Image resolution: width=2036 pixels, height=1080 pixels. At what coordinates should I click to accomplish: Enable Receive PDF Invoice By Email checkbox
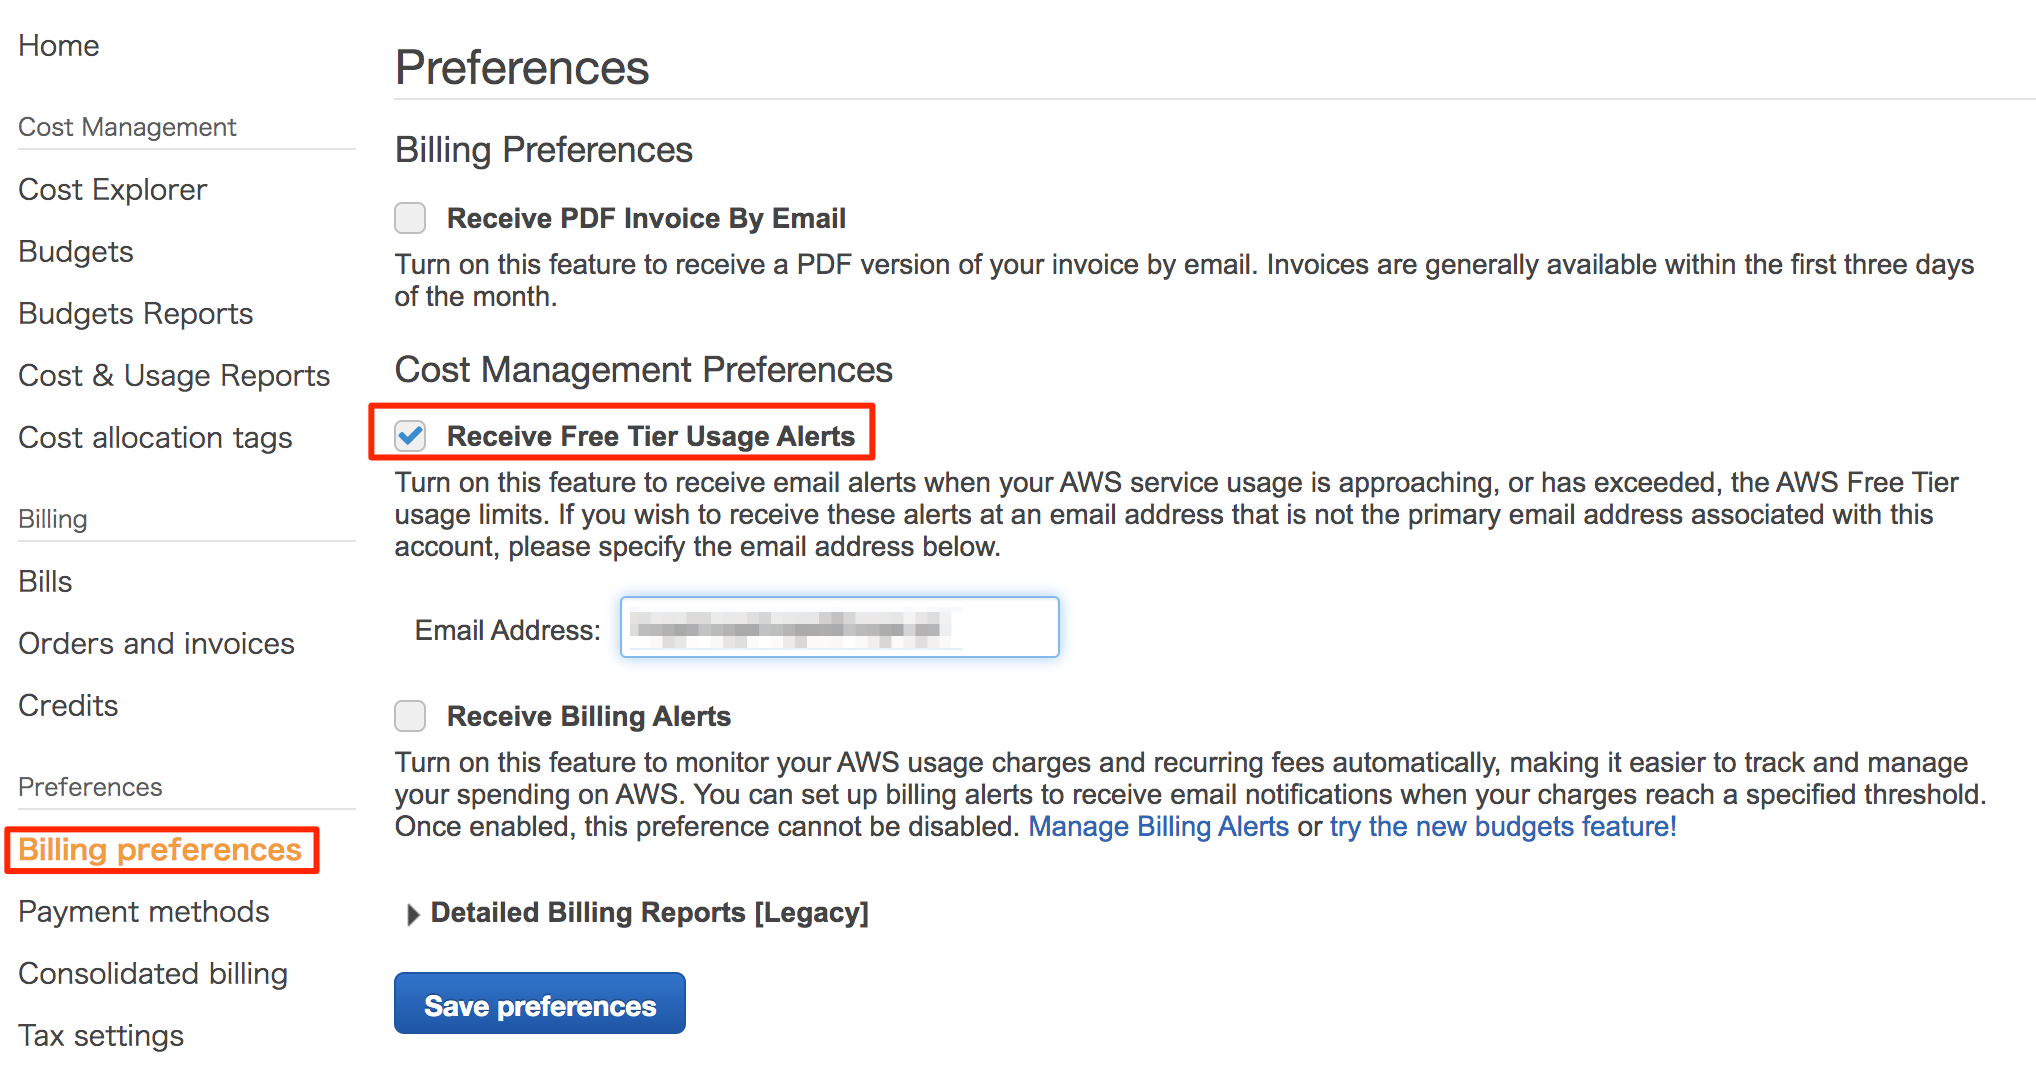point(410,217)
